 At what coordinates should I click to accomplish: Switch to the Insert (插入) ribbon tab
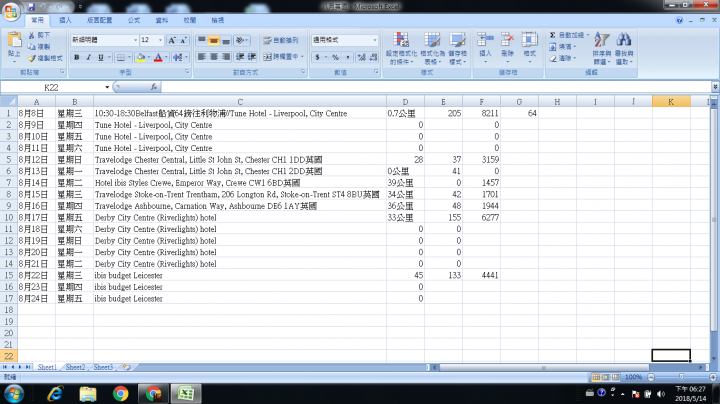(65, 20)
